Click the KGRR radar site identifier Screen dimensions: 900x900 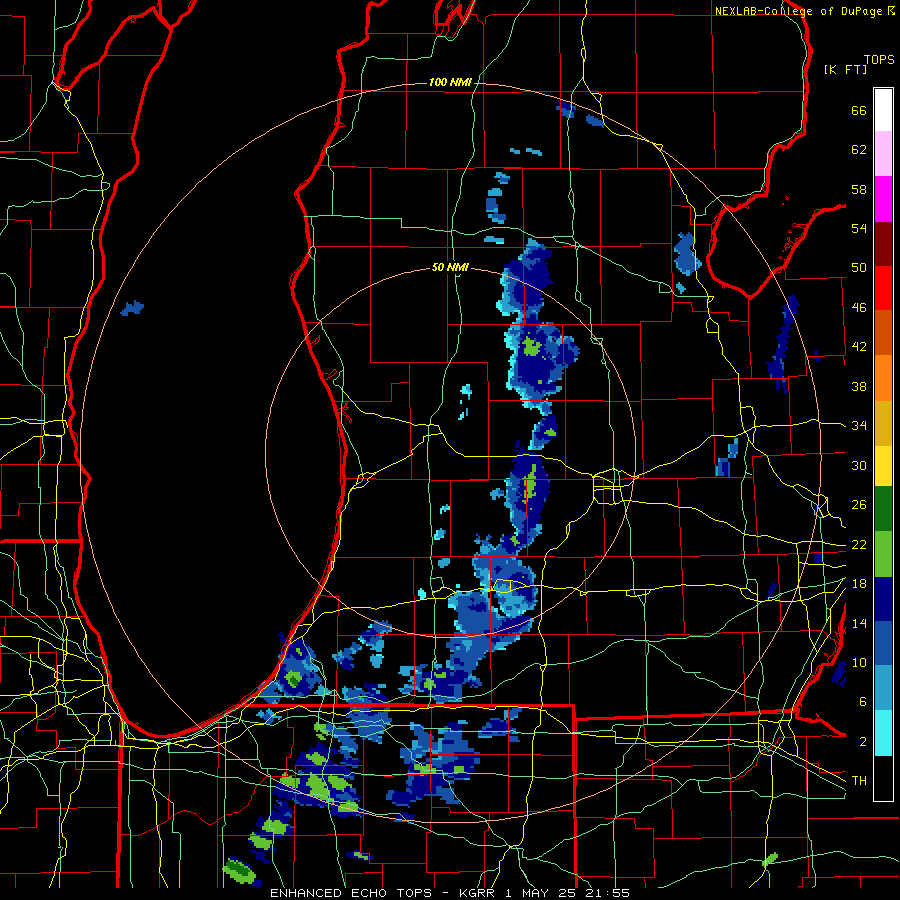[x=479, y=893]
